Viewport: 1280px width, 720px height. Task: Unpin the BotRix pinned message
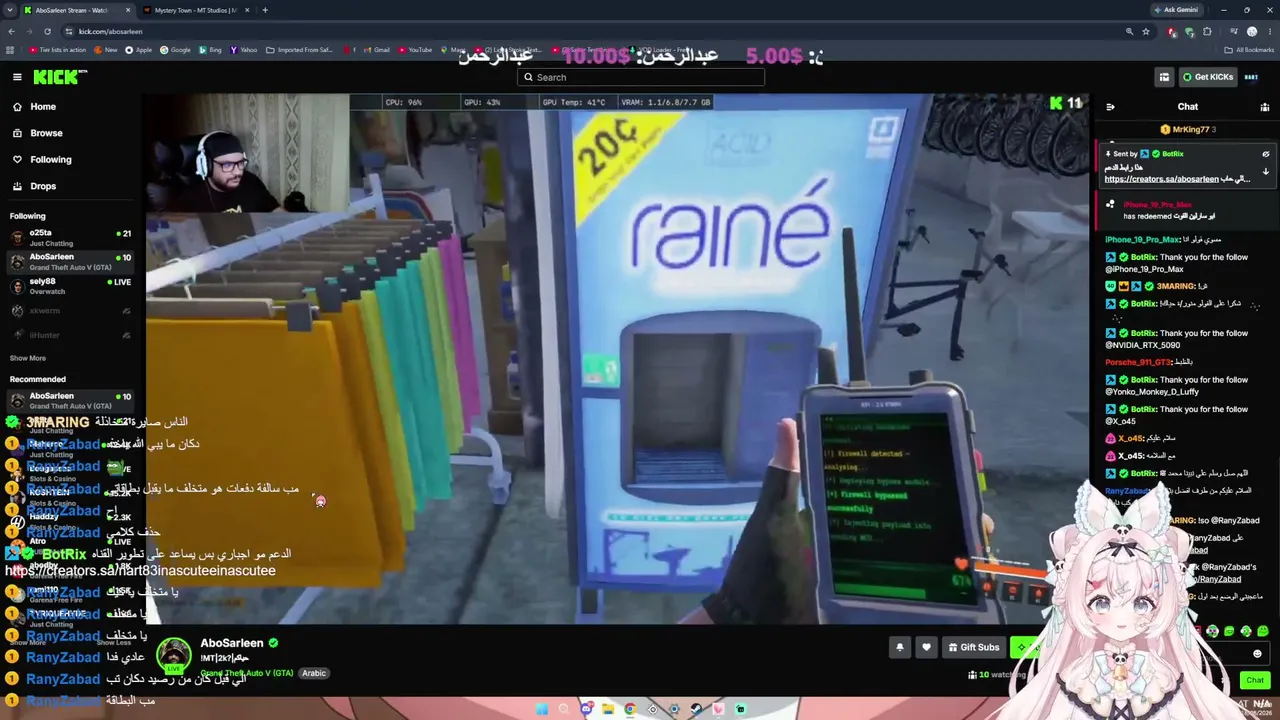[x=1265, y=154]
